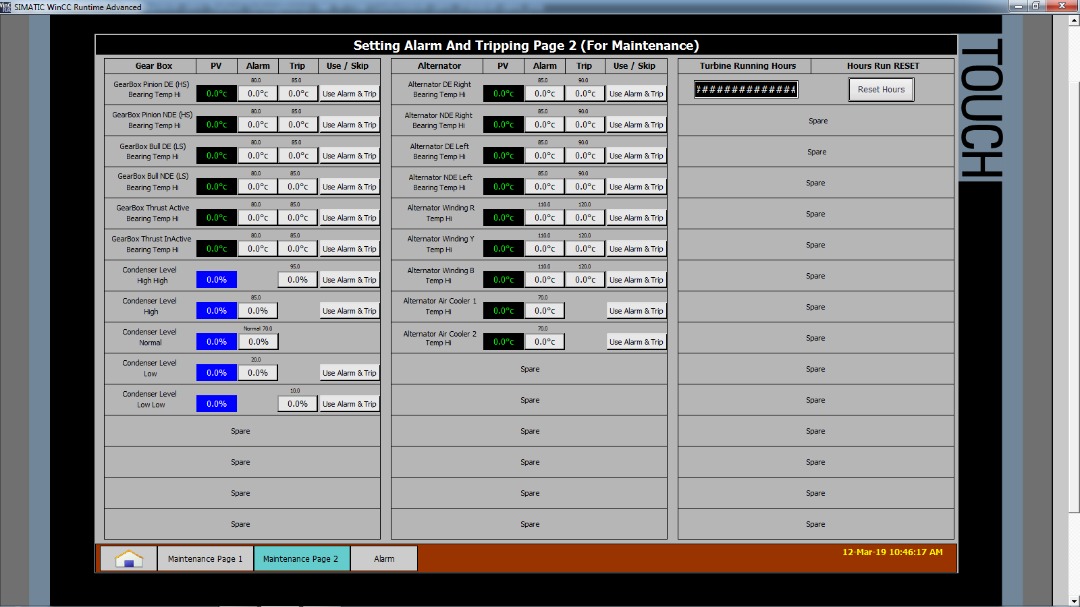The height and width of the screenshot is (607, 1080).
Task: Edit Alternator Air Cooler 2 alarm setpoint
Action: 545,342
